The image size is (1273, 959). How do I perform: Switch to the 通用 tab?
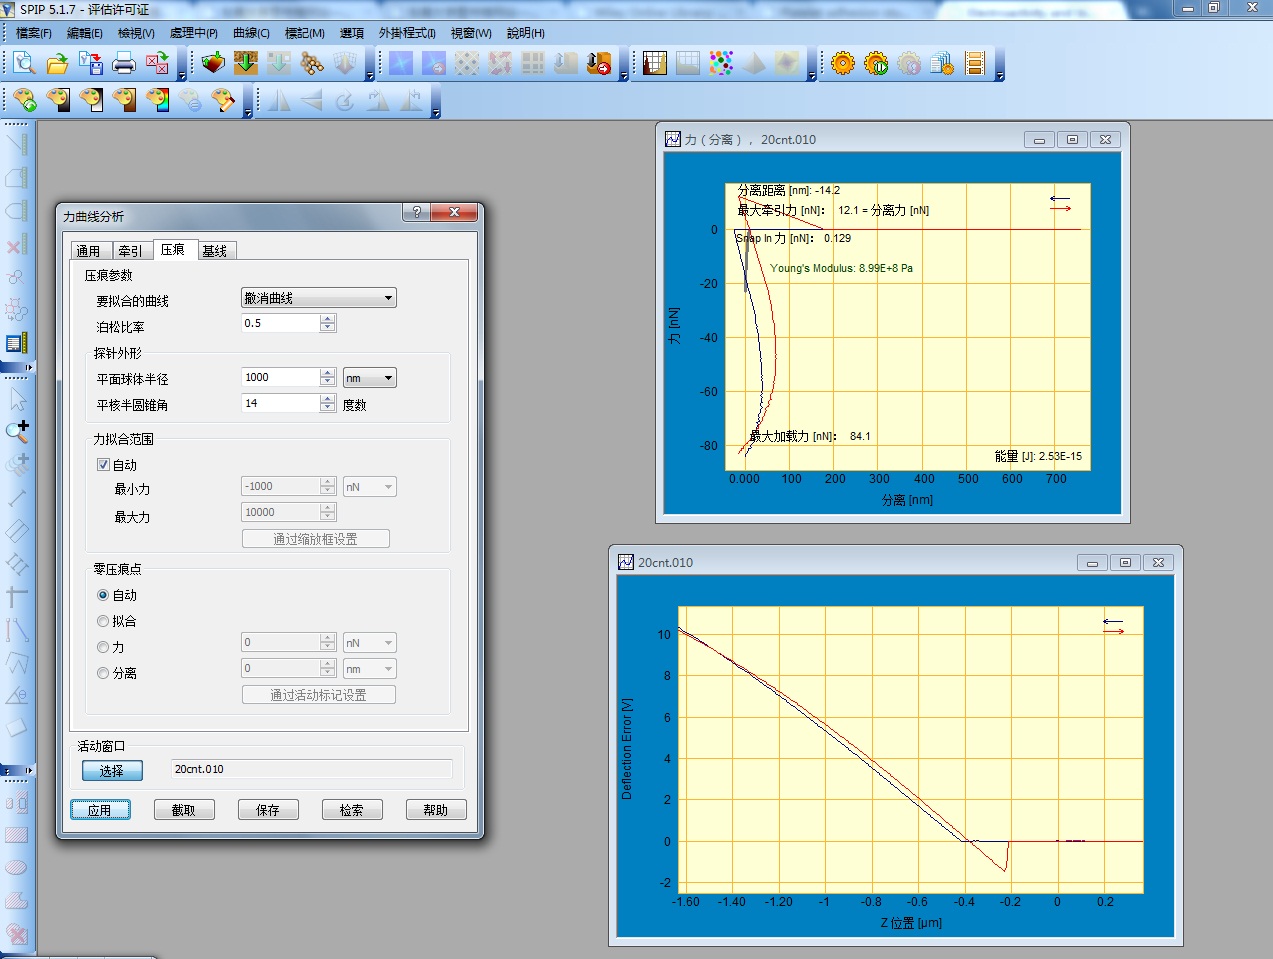pyautogui.click(x=89, y=251)
